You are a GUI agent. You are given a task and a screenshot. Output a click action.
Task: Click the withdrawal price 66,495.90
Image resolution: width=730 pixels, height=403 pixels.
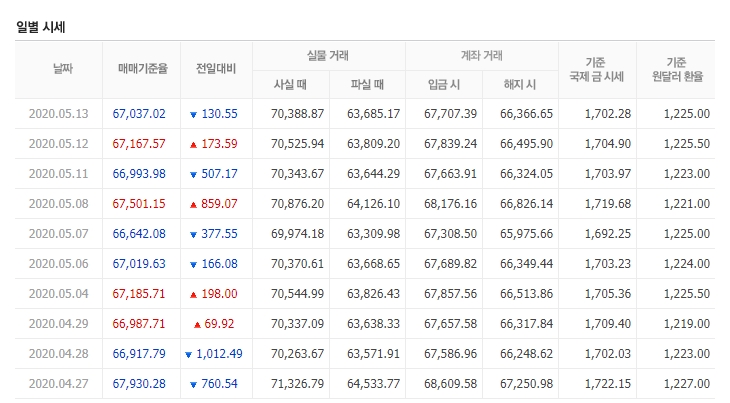[527, 144]
